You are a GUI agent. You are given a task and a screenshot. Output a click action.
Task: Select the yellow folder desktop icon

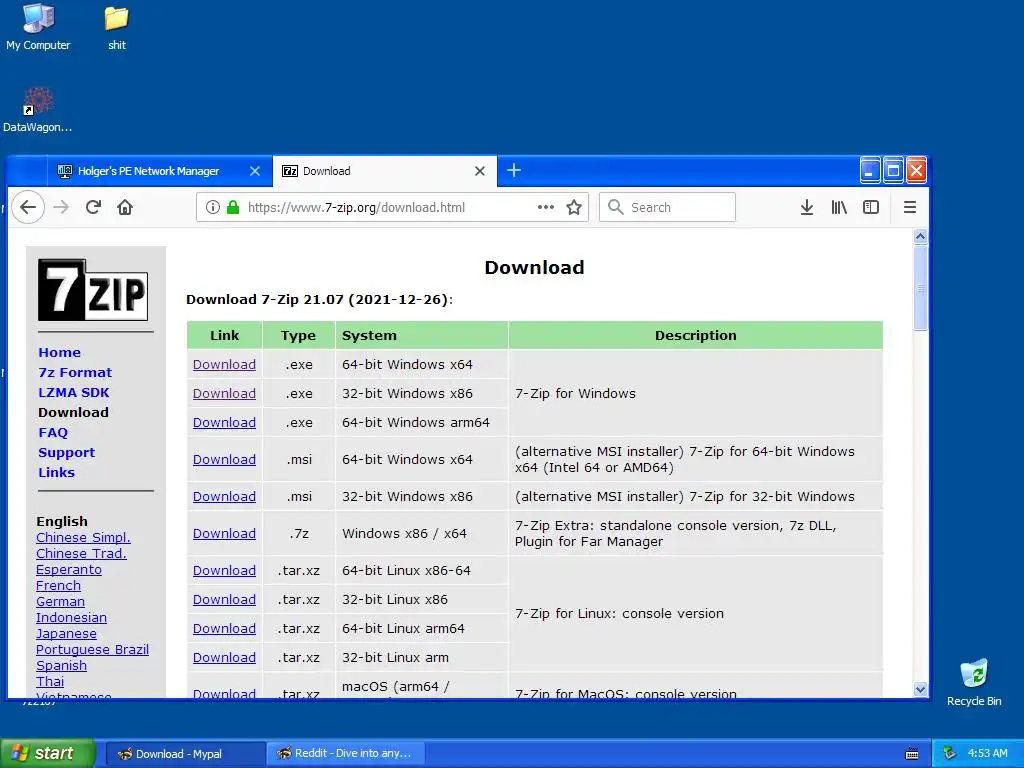click(x=116, y=27)
